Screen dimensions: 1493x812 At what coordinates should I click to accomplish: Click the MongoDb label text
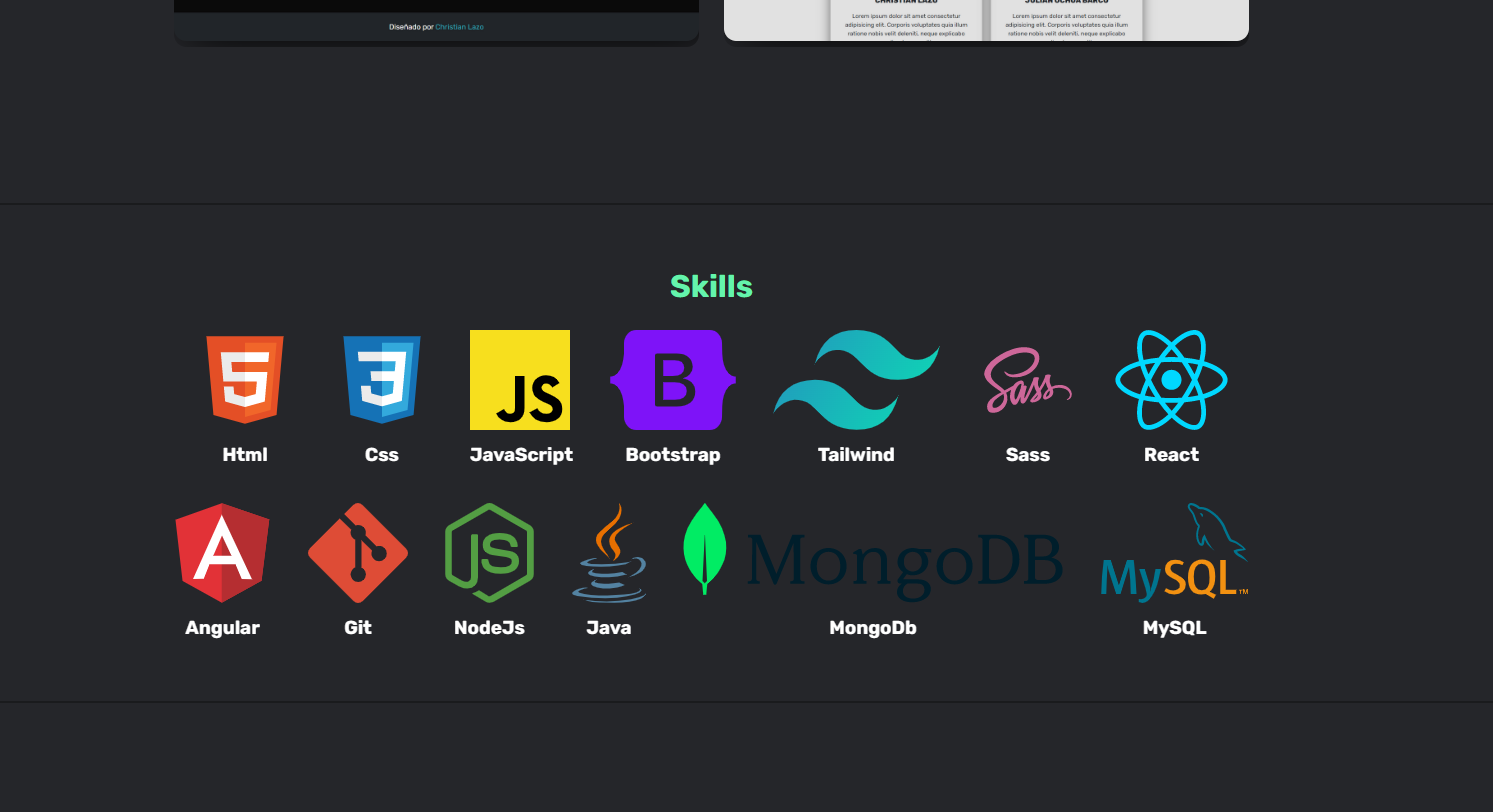873,628
